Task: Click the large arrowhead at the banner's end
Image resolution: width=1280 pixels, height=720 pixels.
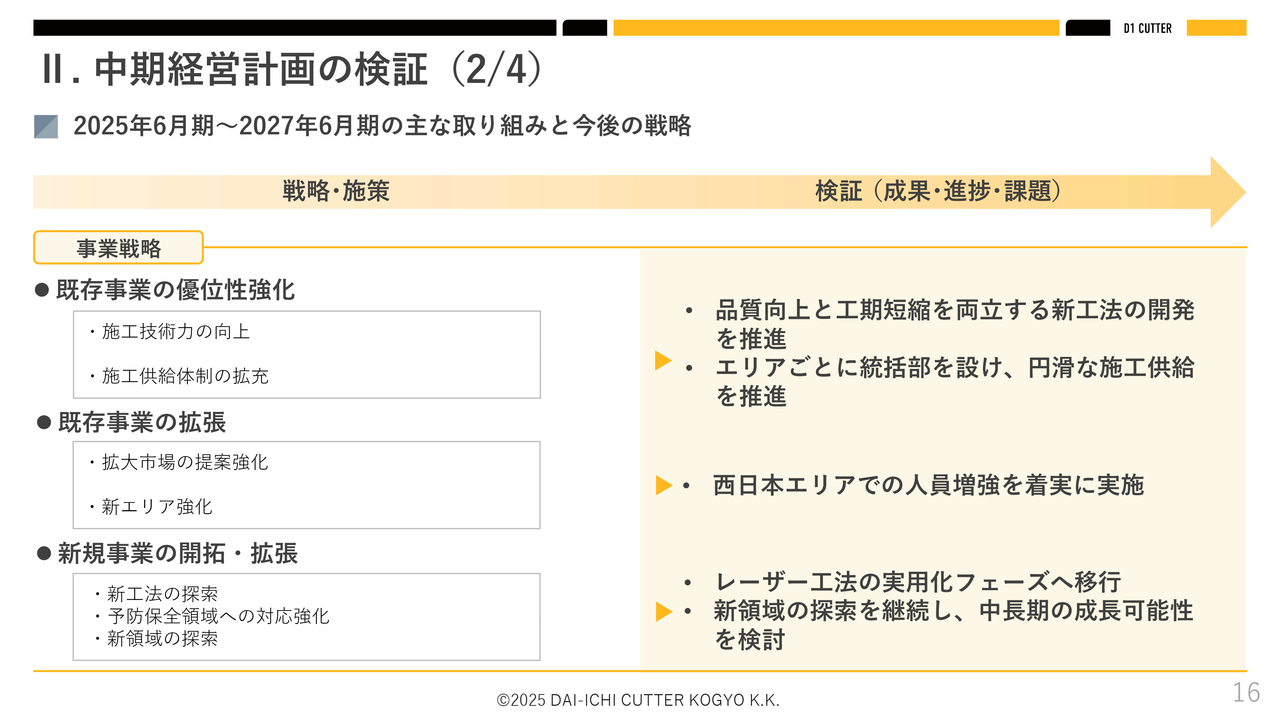Action: (1228, 192)
